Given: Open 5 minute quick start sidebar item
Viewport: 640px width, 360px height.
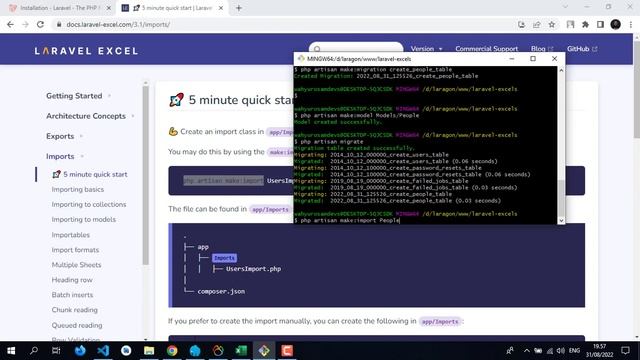Looking at the screenshot, I should pos(90,174).
